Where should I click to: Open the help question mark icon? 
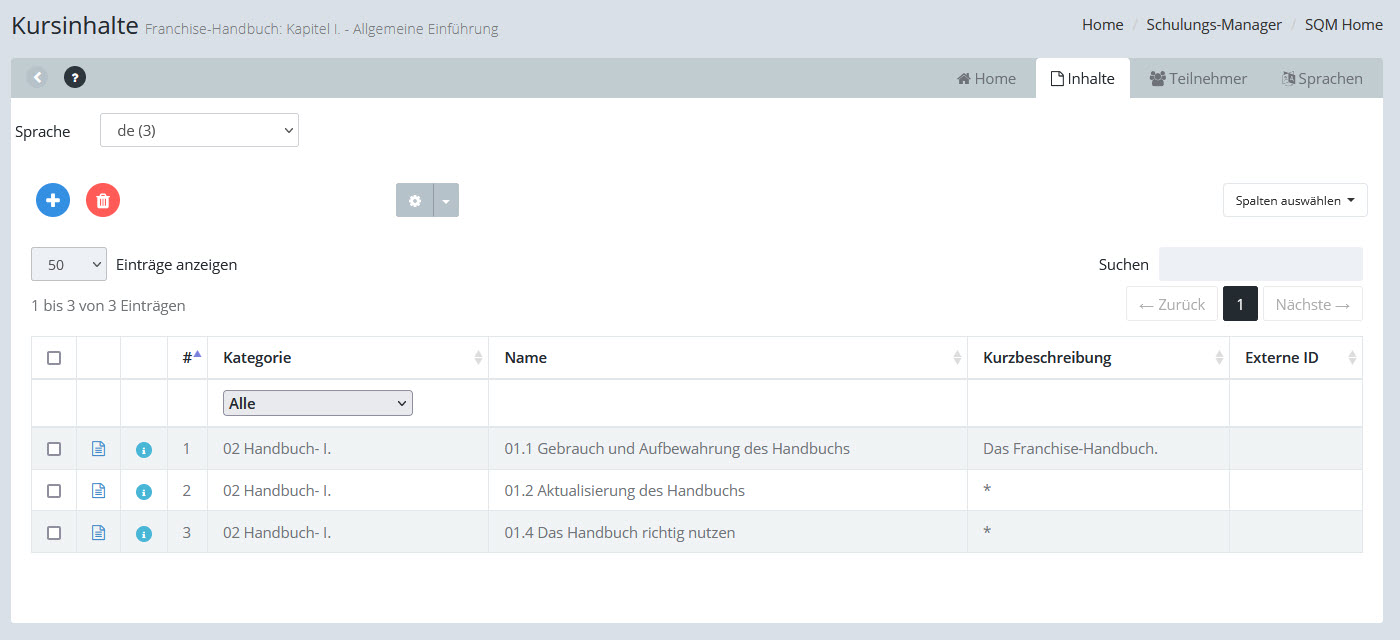[x=75, y=77]
